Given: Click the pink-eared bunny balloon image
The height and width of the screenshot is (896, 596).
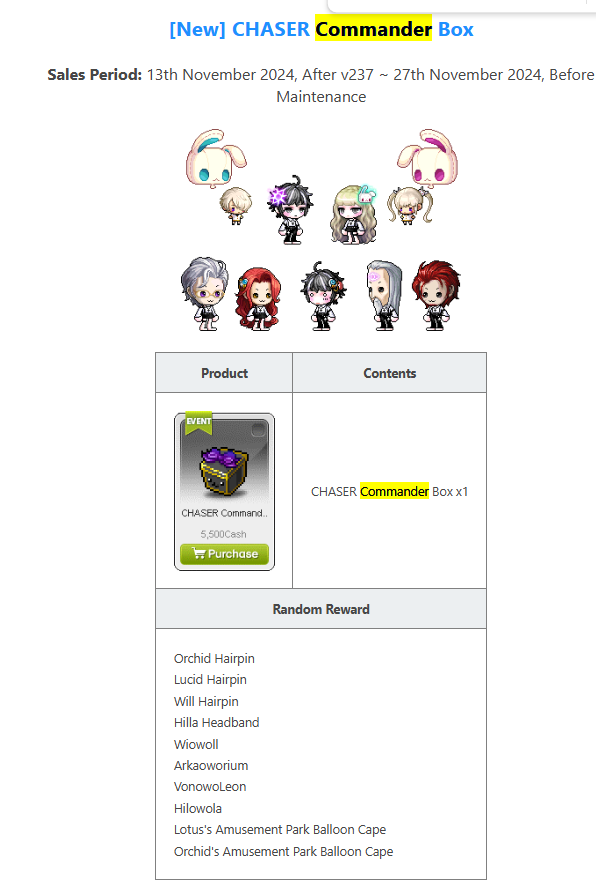Looking at the screenshot, I should [428, 158].
